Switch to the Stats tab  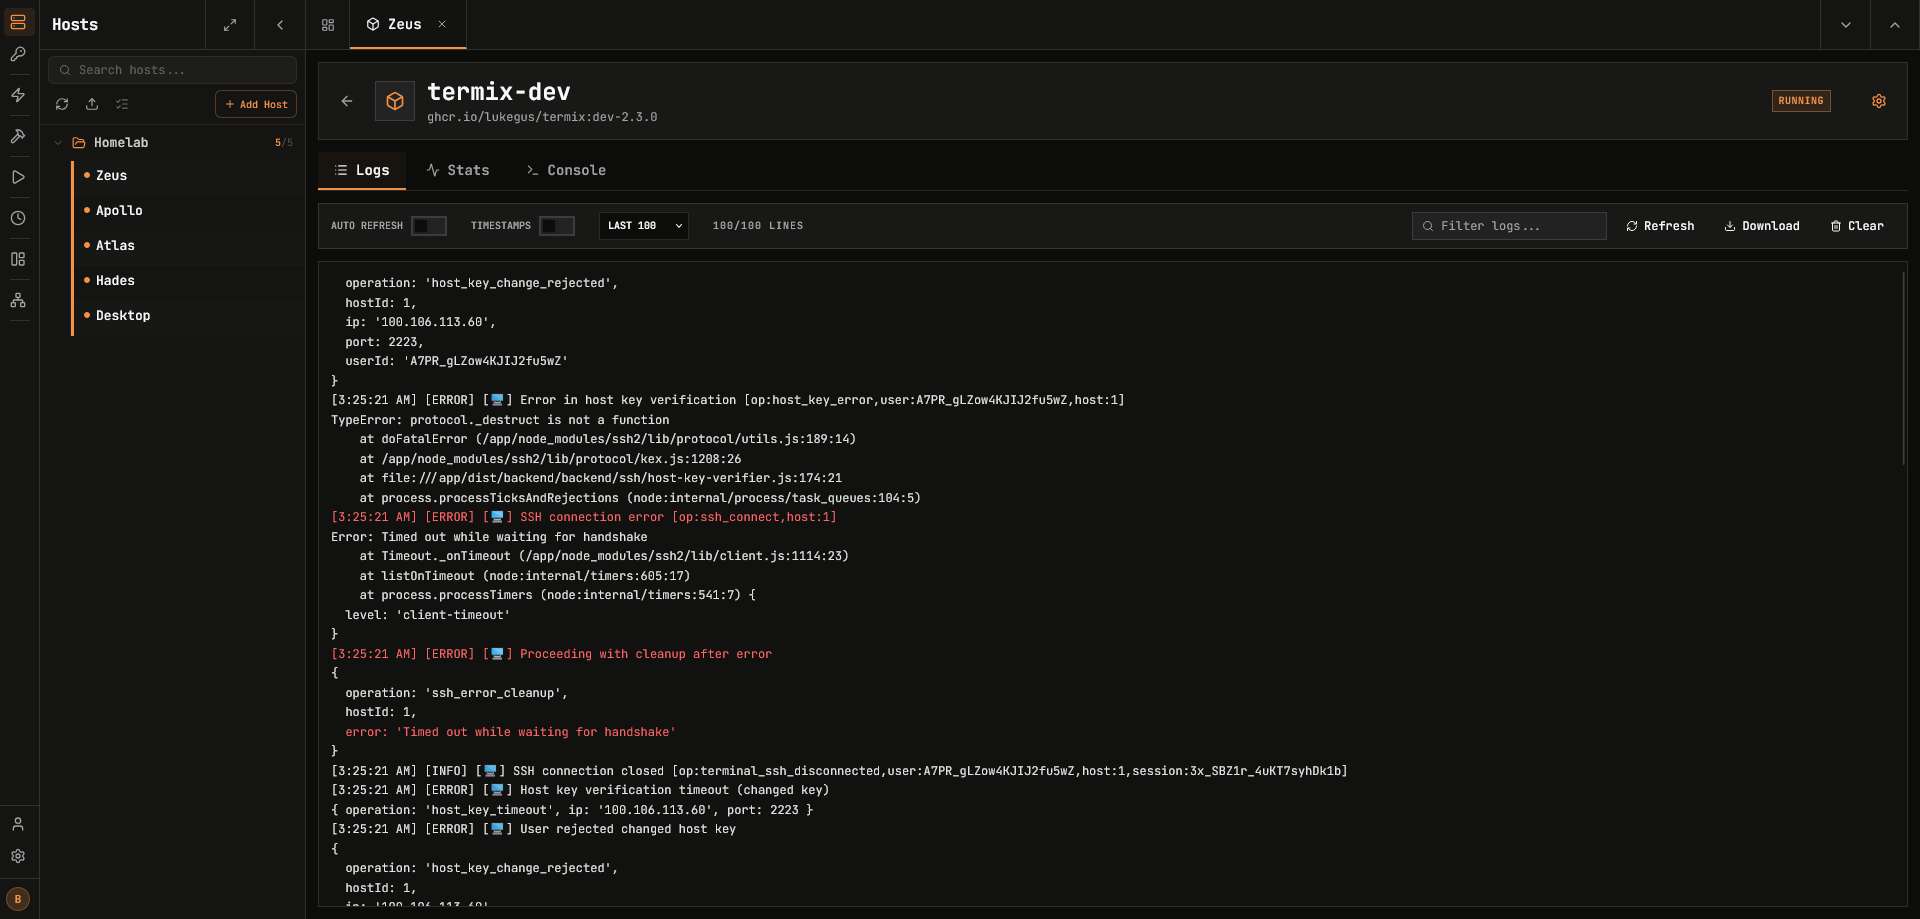coord(458,170)
